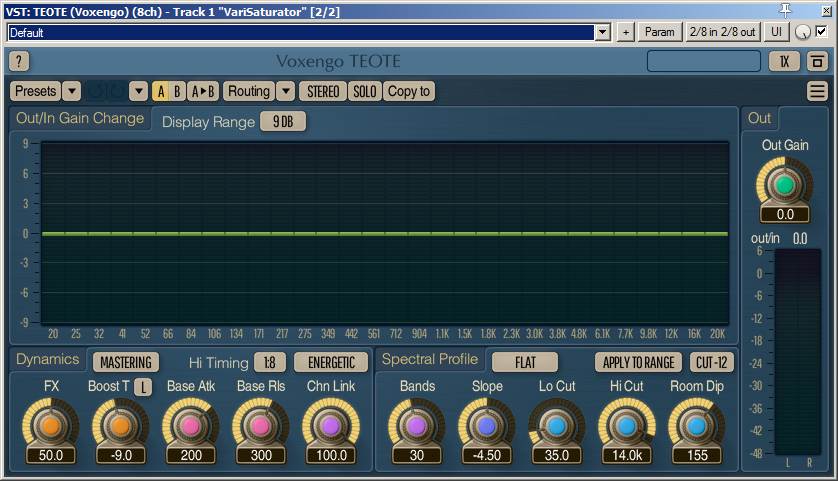
Task: Click the Base Rls knob
Action: (x=261, y=426)
